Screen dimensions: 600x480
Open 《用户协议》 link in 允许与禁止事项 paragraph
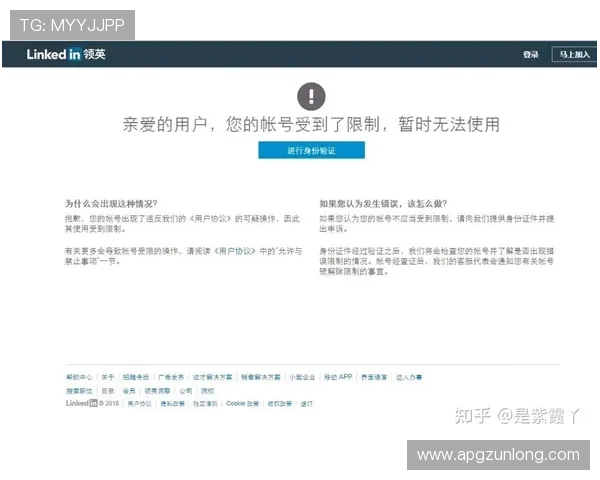(x=234, y=251)
